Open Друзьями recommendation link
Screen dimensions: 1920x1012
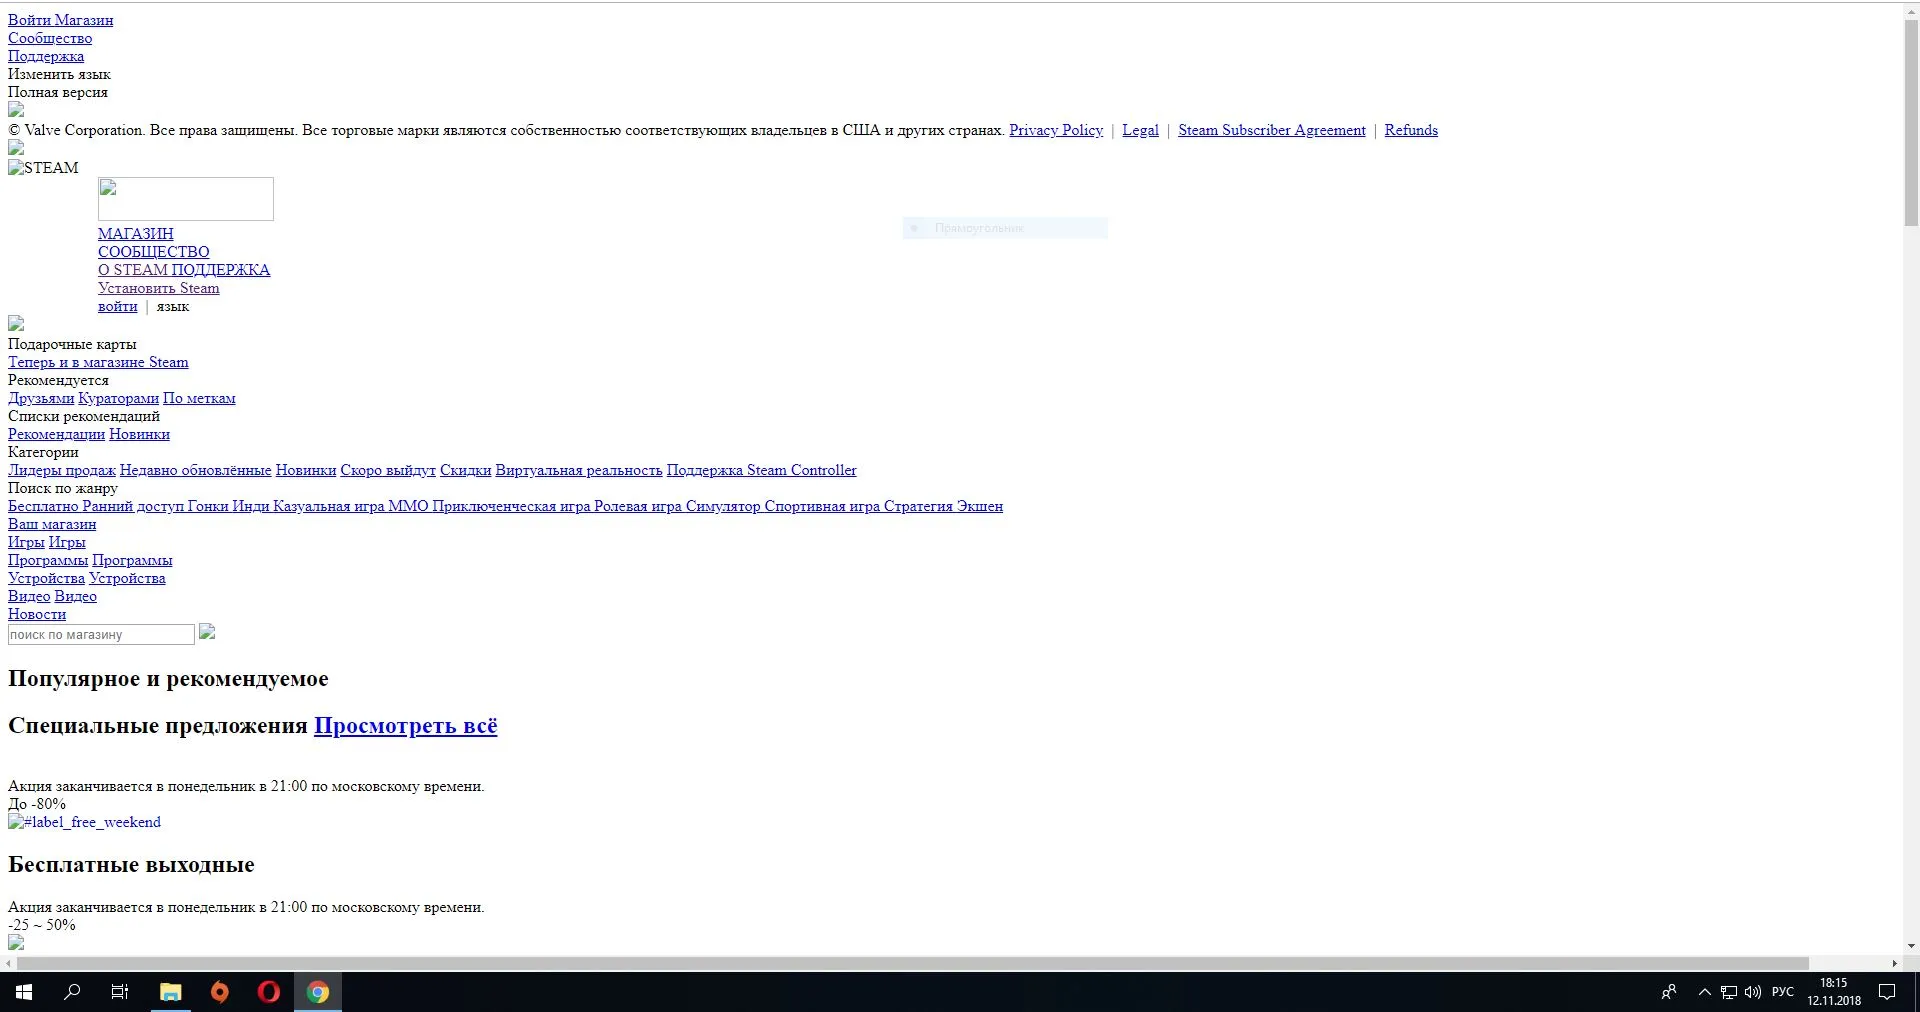pos(41,398)
